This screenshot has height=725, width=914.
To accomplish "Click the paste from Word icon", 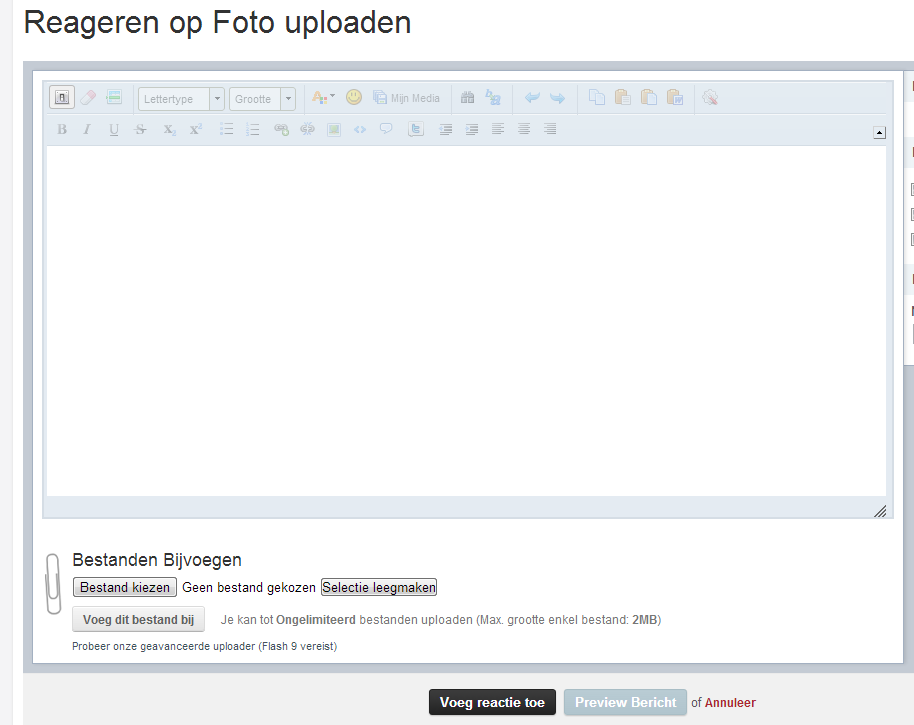I will tap(675, 97).
